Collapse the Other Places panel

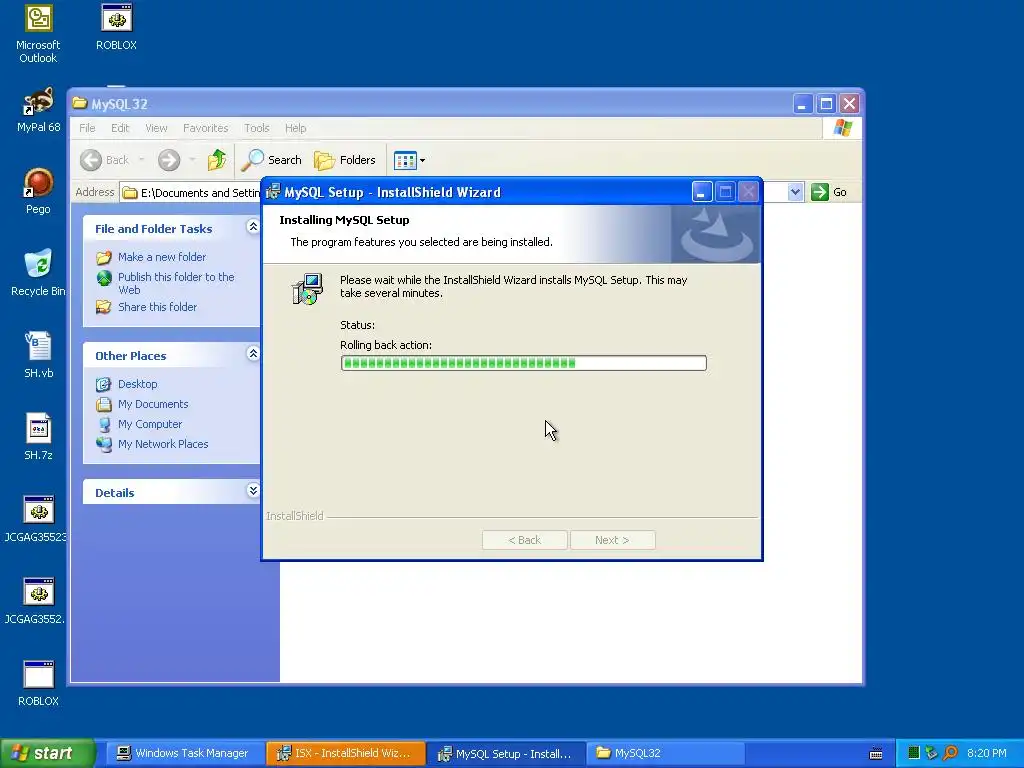pos(253,354)
